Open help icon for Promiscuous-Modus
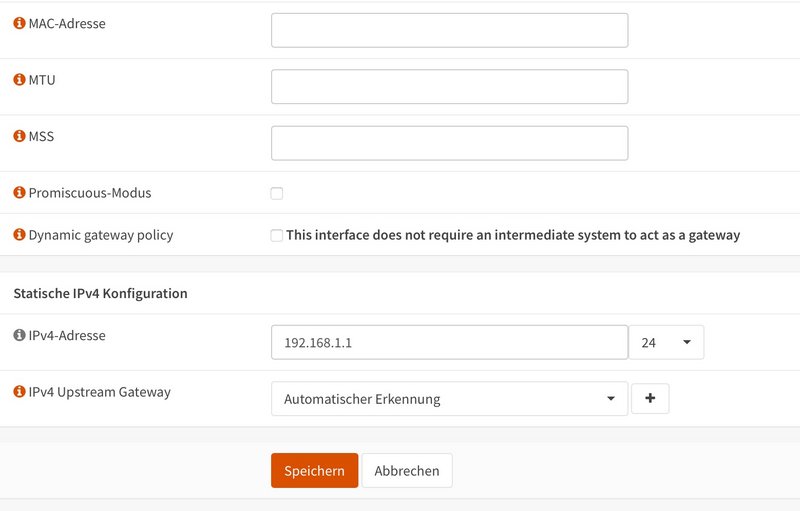This screenshot has height=511, width=800. point(19,192)
